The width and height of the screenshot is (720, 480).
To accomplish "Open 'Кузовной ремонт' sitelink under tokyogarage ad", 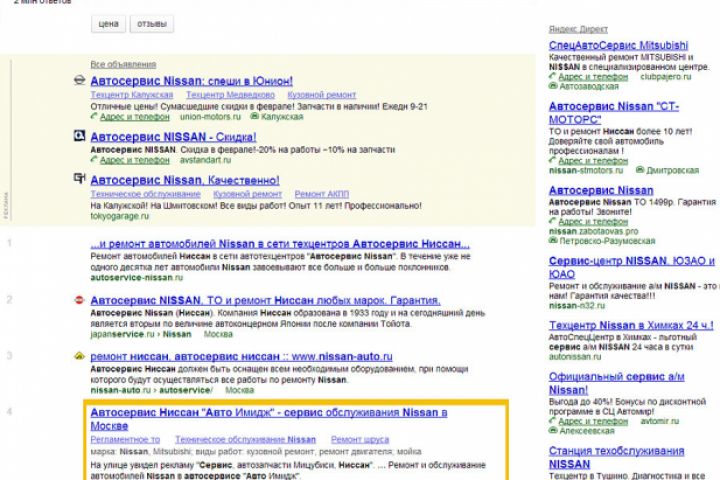I will [248, 194].
